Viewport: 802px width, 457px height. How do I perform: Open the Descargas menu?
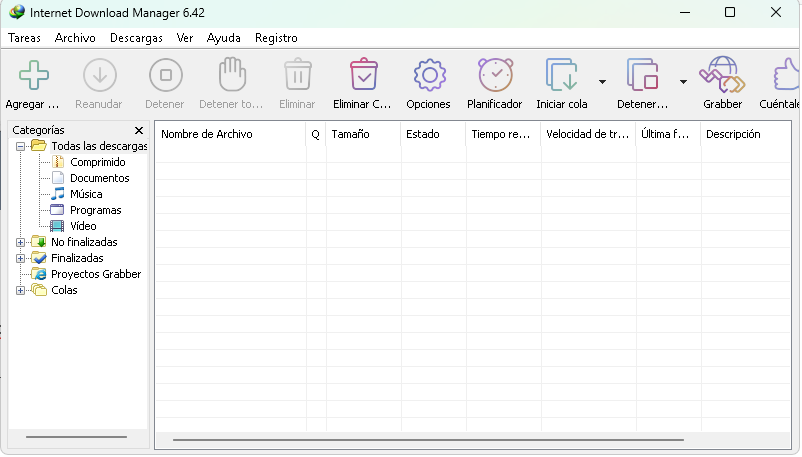pyautogui.click(x=136, y=38)
